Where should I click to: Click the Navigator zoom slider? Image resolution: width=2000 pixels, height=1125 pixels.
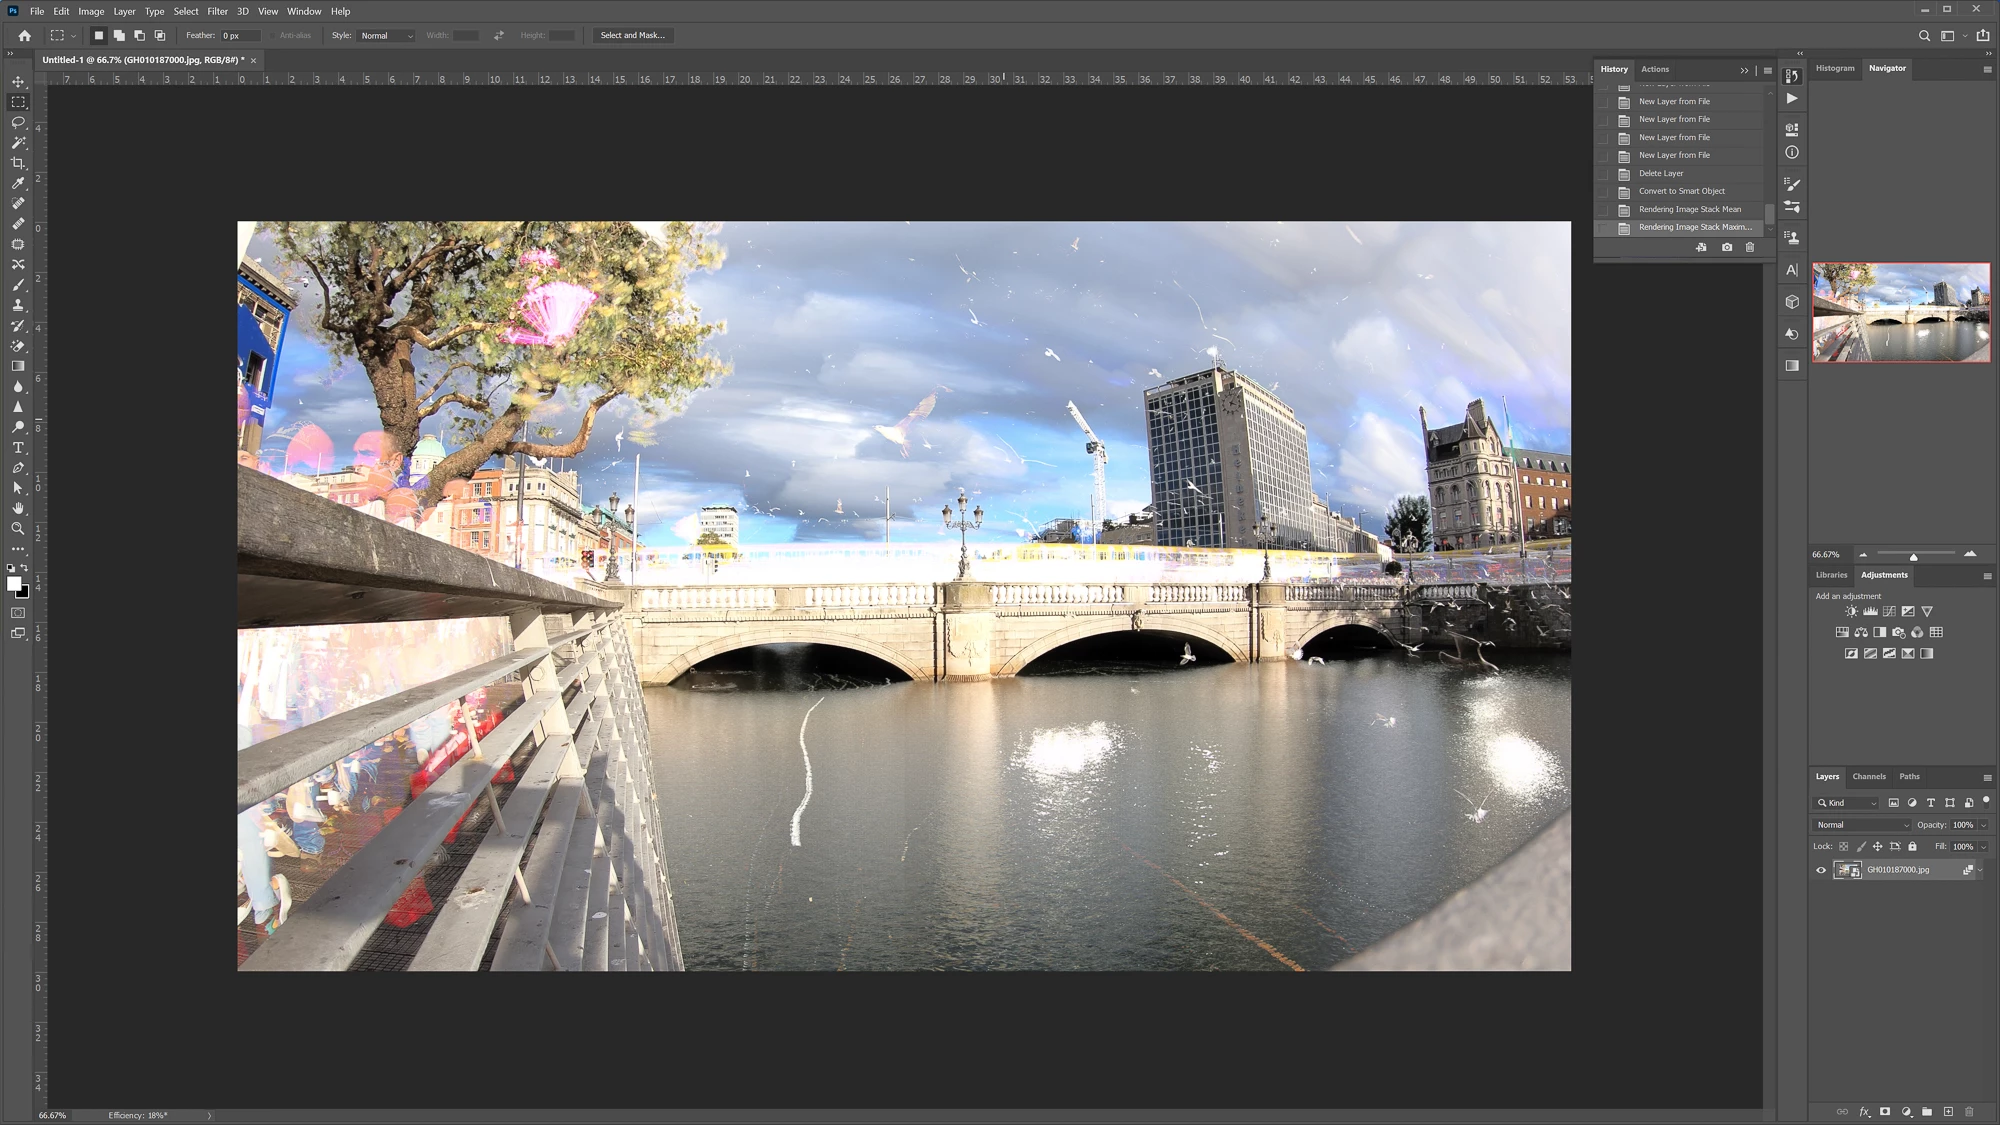(x=1914, y=554)
